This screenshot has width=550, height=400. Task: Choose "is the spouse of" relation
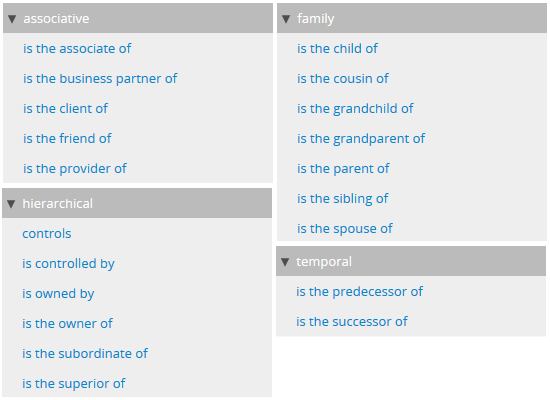pyautogui.click(x=345, y=229)
